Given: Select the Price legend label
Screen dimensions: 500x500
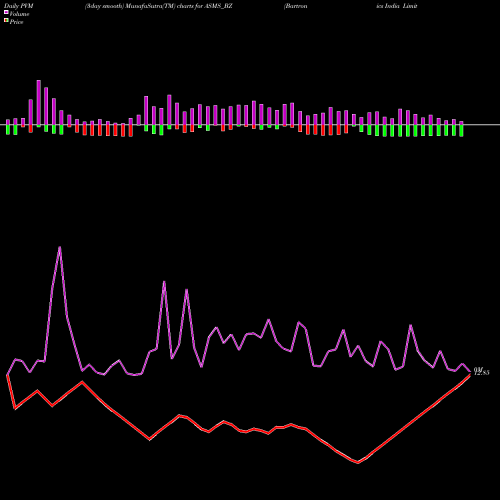Looking at the screenshot, I should pos(17,22).
